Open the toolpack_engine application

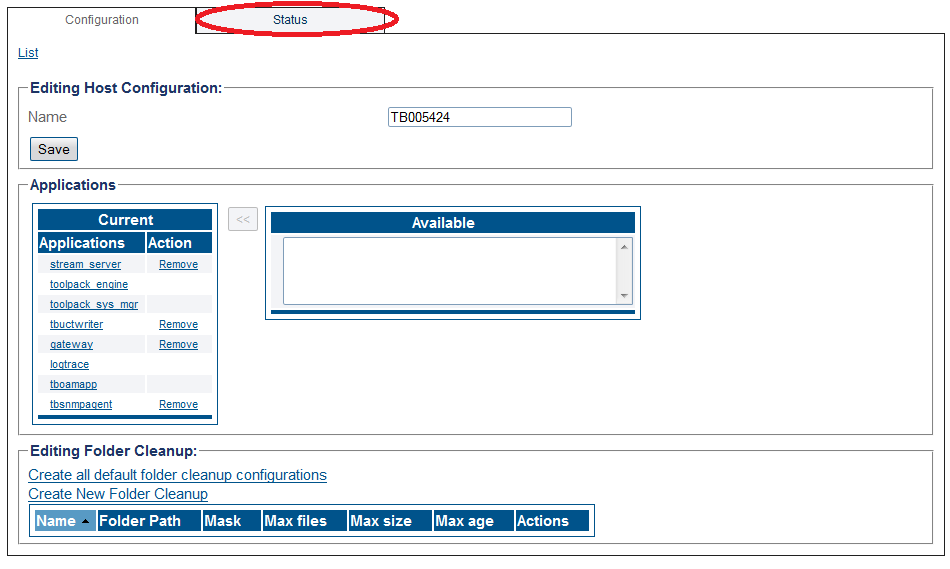[89, 284]
